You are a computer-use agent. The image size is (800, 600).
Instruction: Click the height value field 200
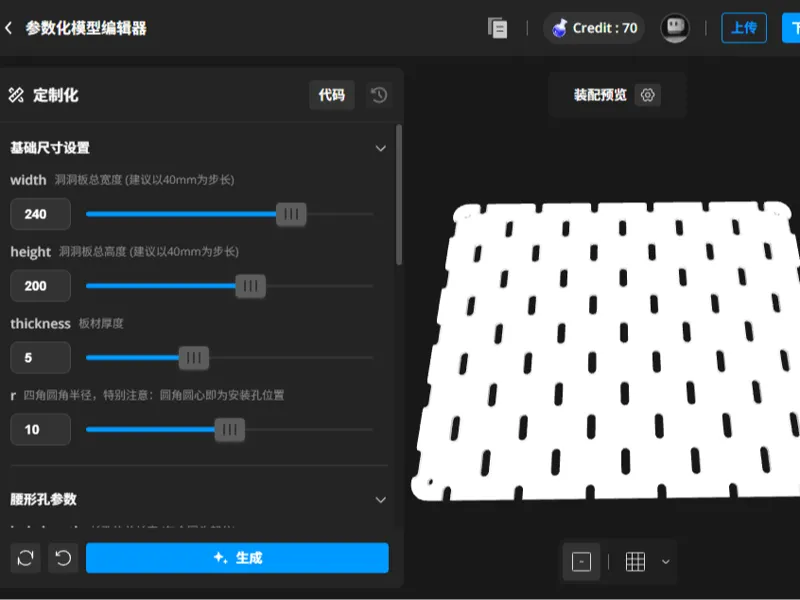(x=40, y=286)
